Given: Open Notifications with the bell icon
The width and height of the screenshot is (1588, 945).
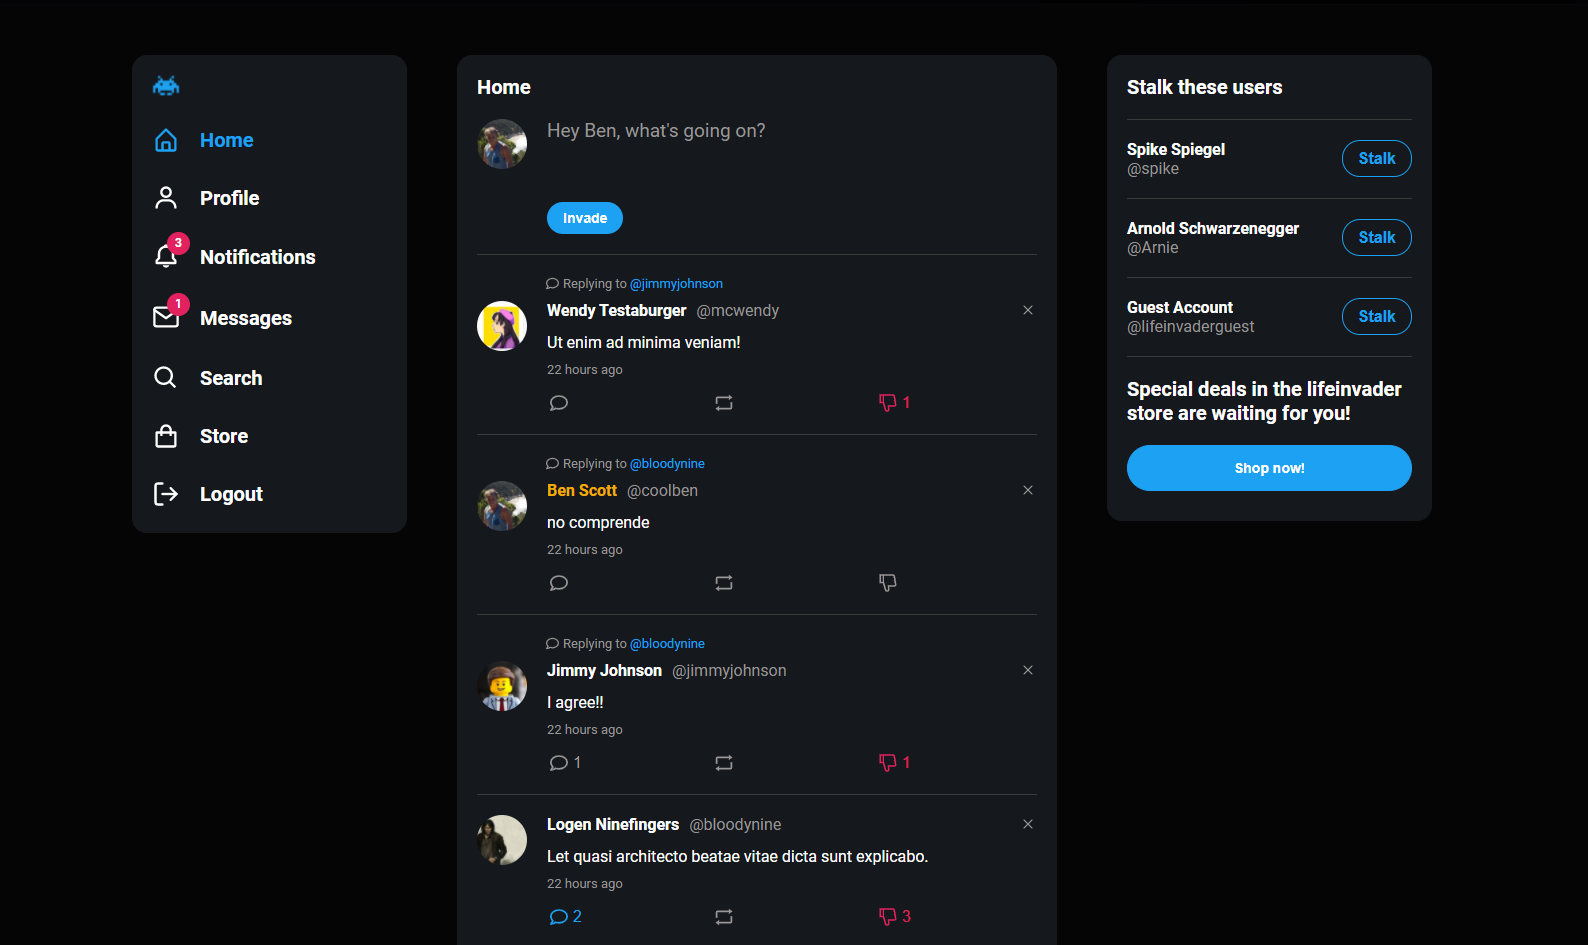Looking at the screenshot, I should tap(166, 257).
